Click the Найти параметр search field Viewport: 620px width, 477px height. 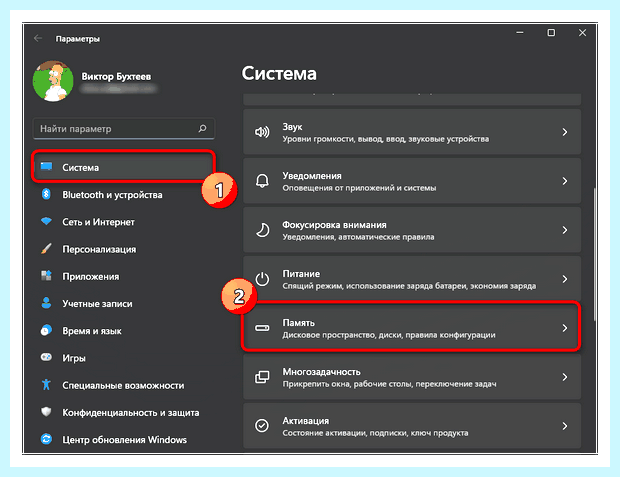click(x=123, y=129)
